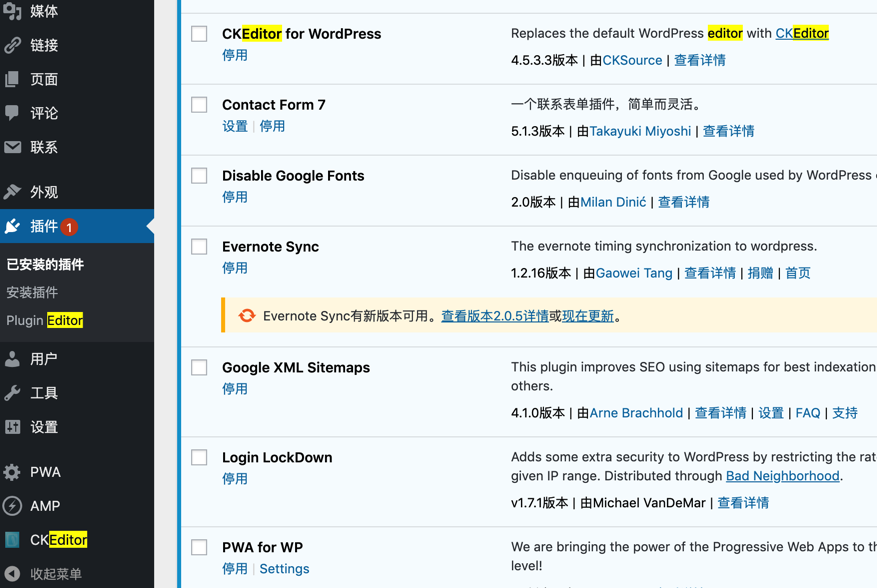Open Google XML Sitemaps FAQ link
This screenshot has width=877, height=588.
pos(808,413)
